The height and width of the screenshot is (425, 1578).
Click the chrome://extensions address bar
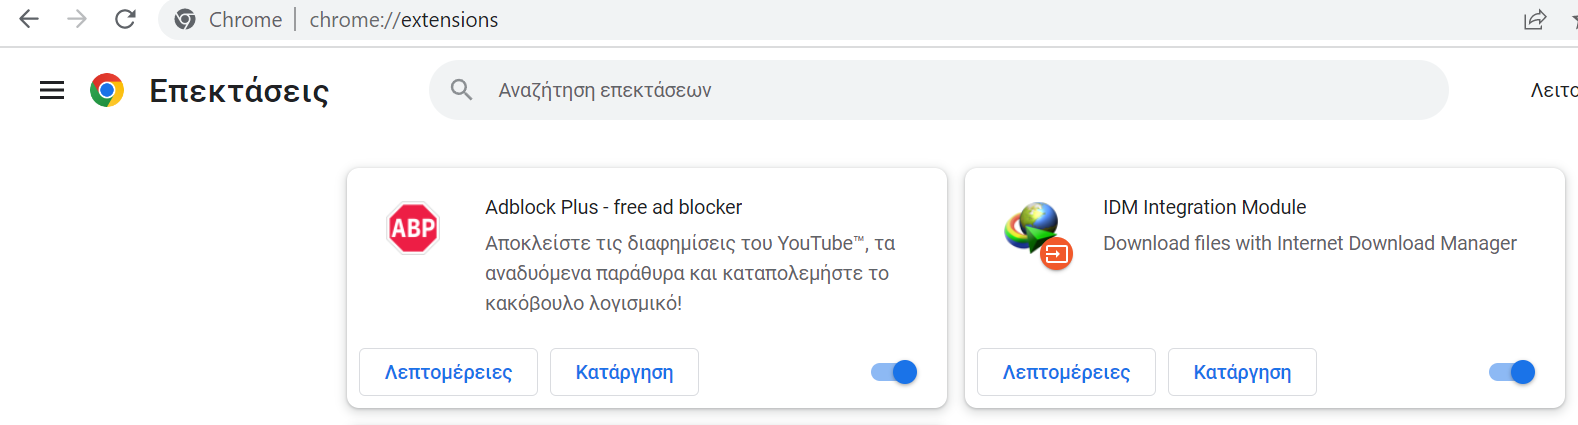[840, 20]
